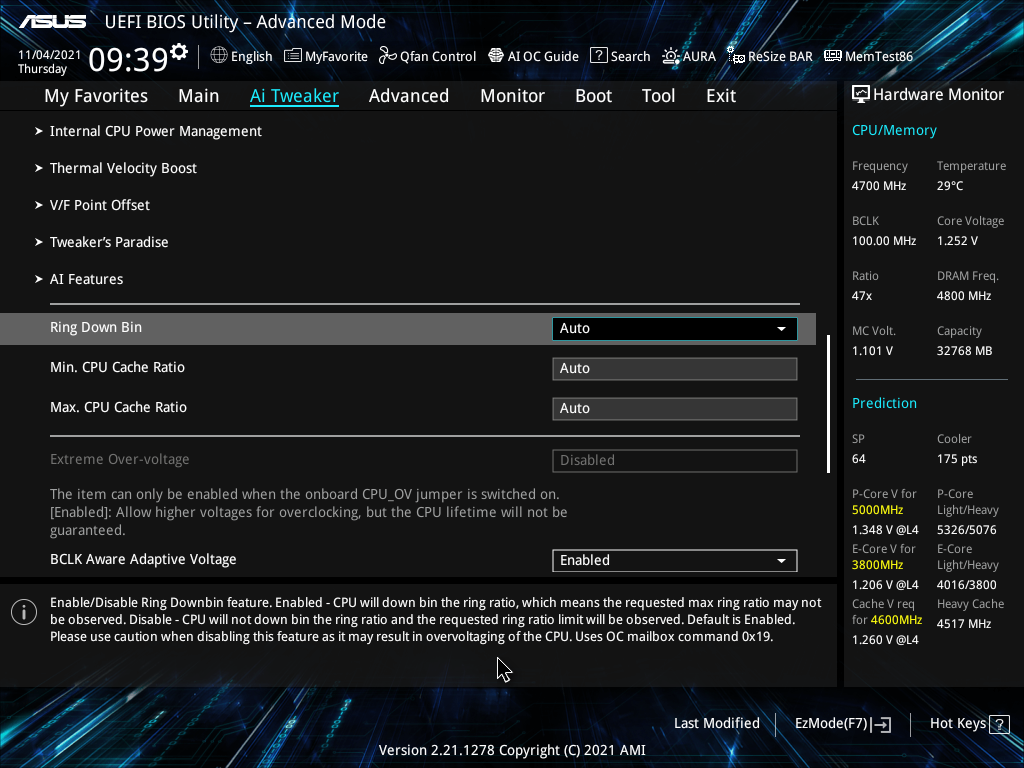Image resolution: width=1024 pixels, height=768 pixels.
Task: Click the MyFavorite label
Action: pyautogui.click(x=336, y=57)
